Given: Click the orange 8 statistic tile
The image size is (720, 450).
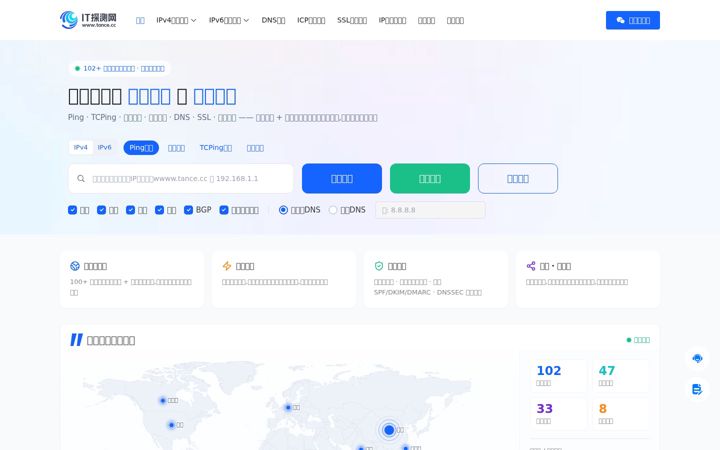Looking at the screenshot, I should 621,414.
